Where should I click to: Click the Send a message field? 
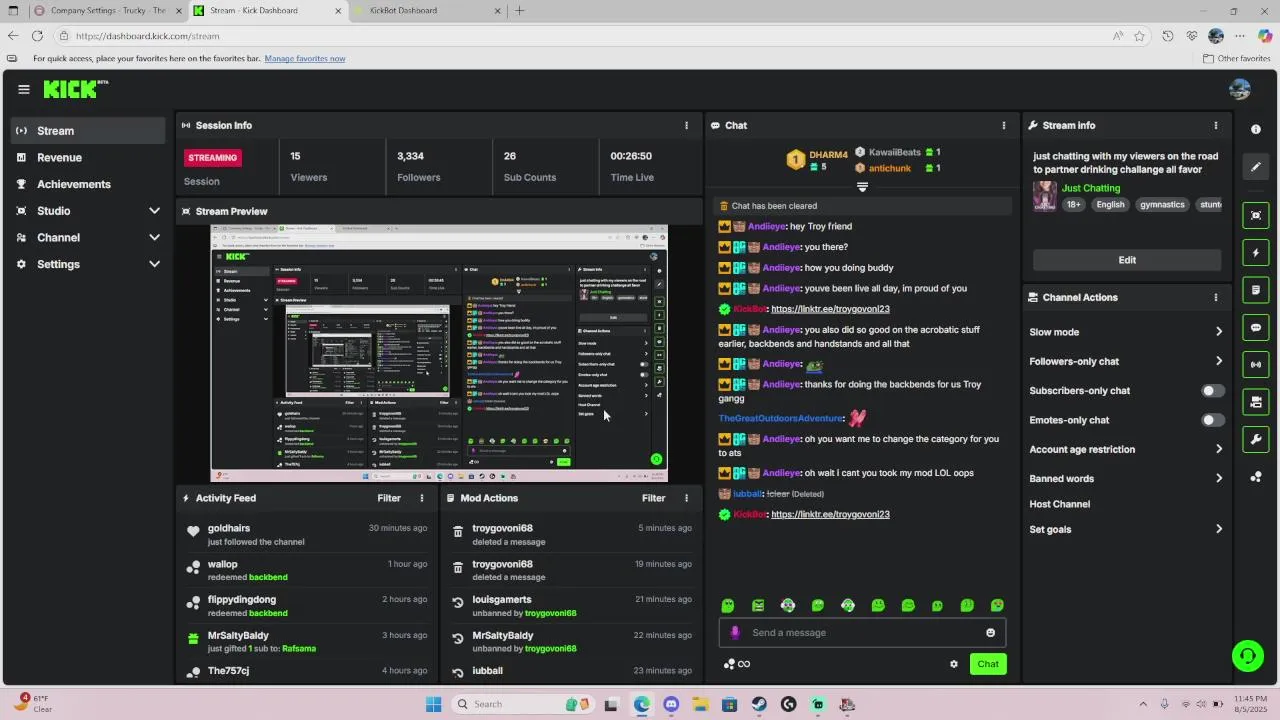[x=863, y=633]
